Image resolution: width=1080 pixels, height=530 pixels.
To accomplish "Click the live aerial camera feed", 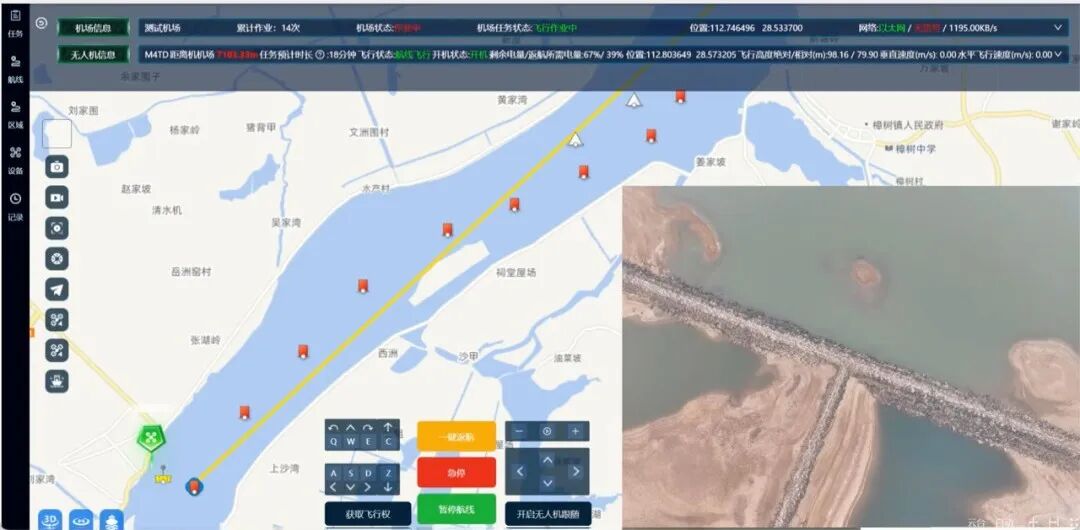I will click(850, 357).
